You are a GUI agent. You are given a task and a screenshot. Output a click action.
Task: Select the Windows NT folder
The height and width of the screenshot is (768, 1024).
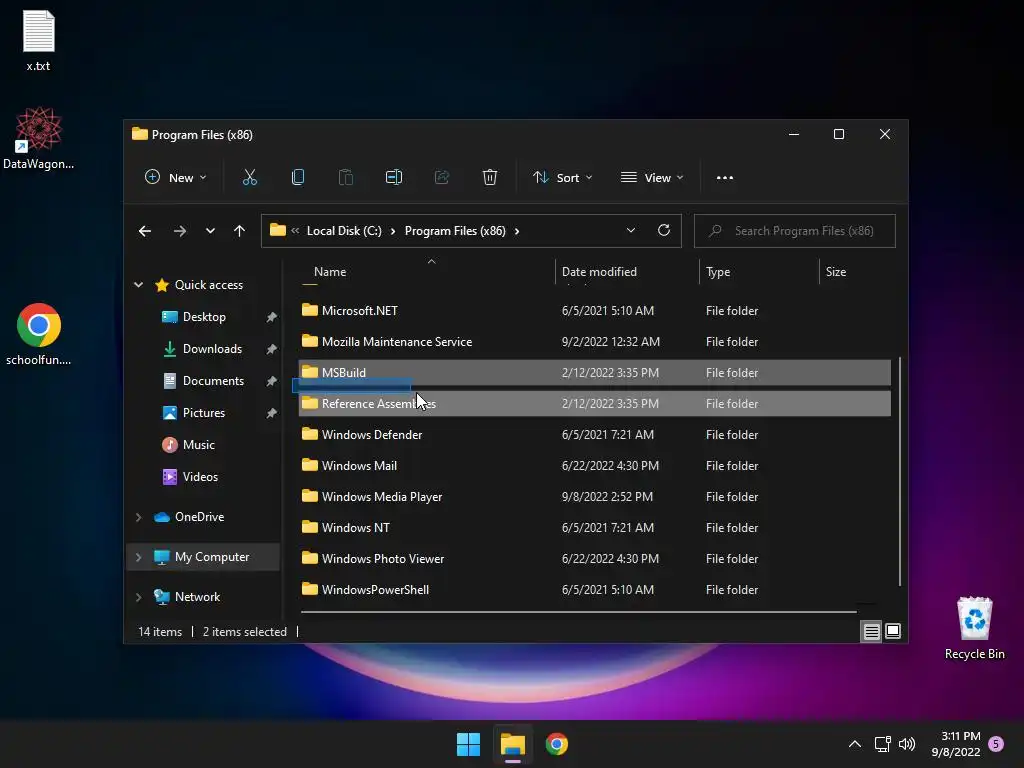(594, 528)
